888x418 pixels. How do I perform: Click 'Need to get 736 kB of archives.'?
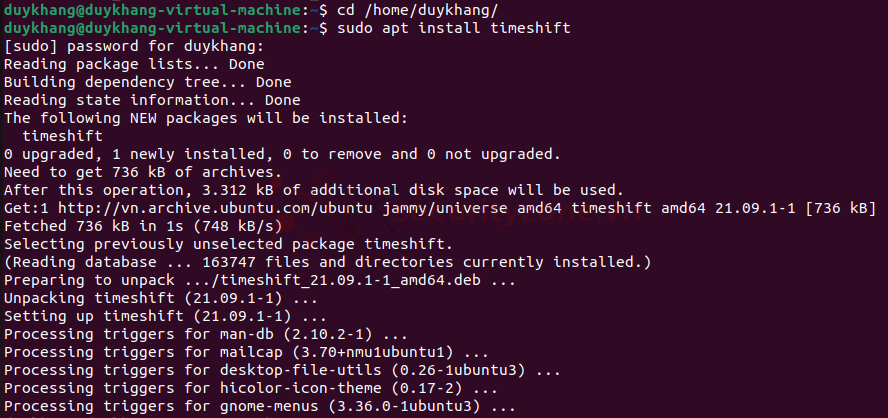pyautogui.click(x=143, y=172)
